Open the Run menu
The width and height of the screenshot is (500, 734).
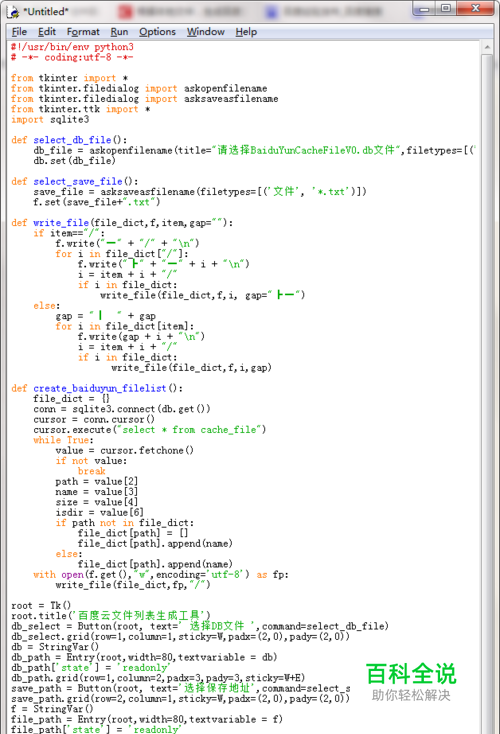point(119,32)
